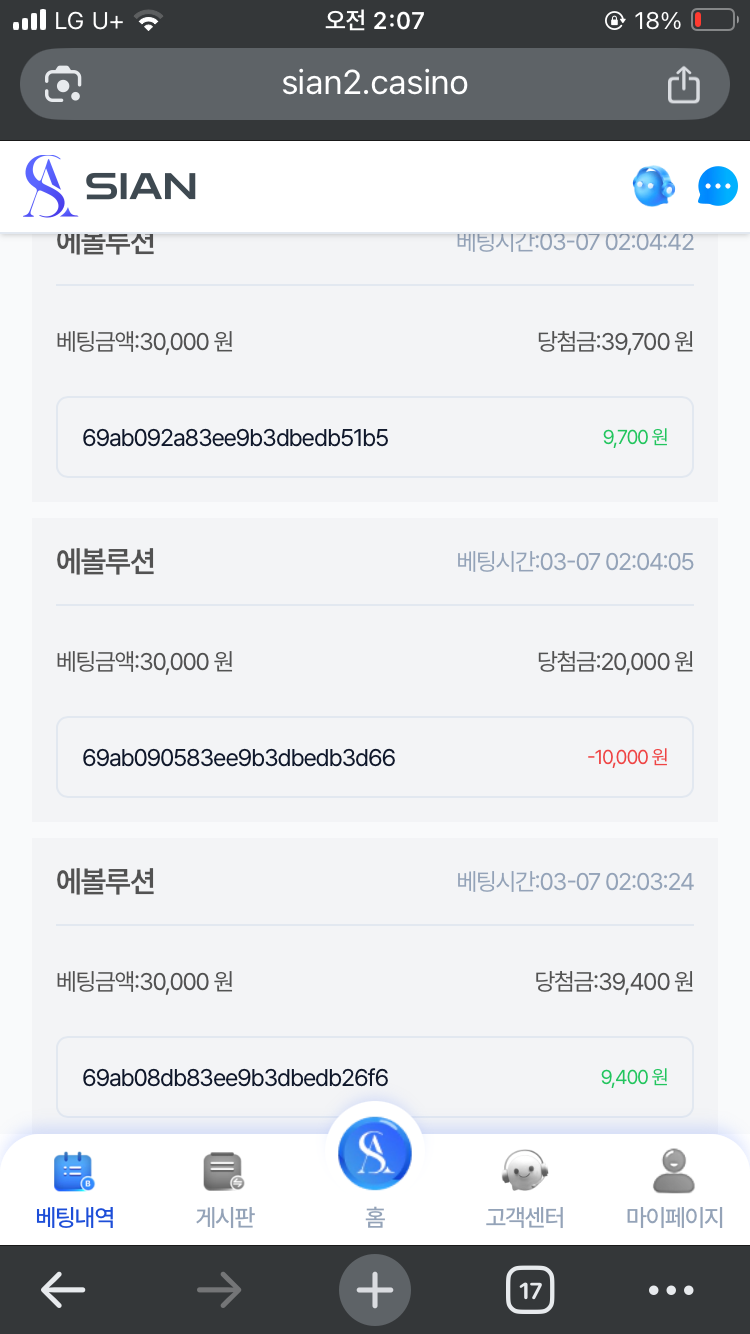Open the tab switcher showing 17 tabs
Screen dimensions: 750x1334
(530, 1290)
